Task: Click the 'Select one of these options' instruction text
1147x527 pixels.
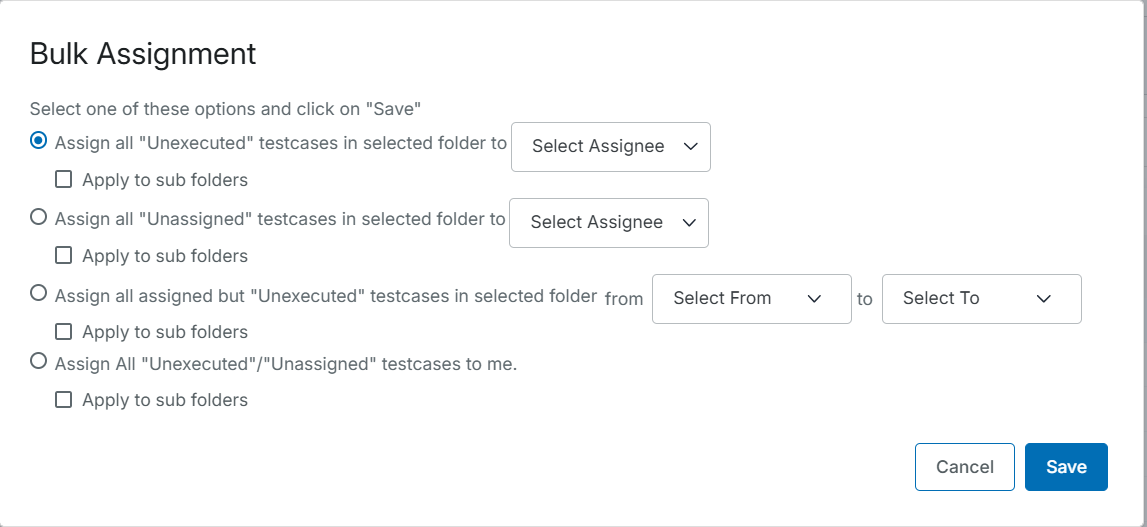Action: pos(226,109)
